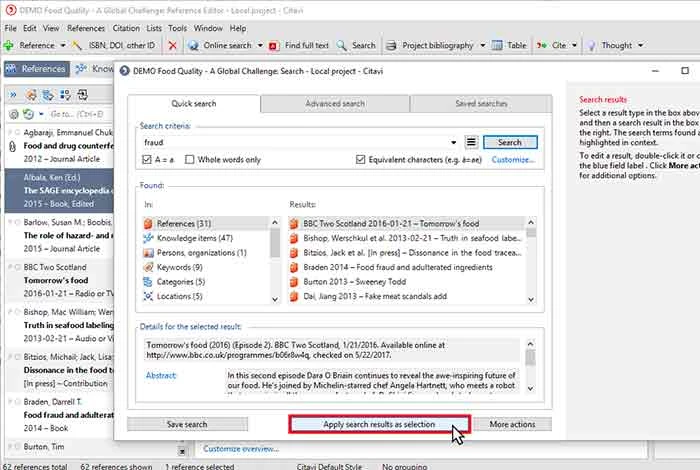Open the Citation menu
The height and width of the screenshot is (470, 700).
coord(128,29)
